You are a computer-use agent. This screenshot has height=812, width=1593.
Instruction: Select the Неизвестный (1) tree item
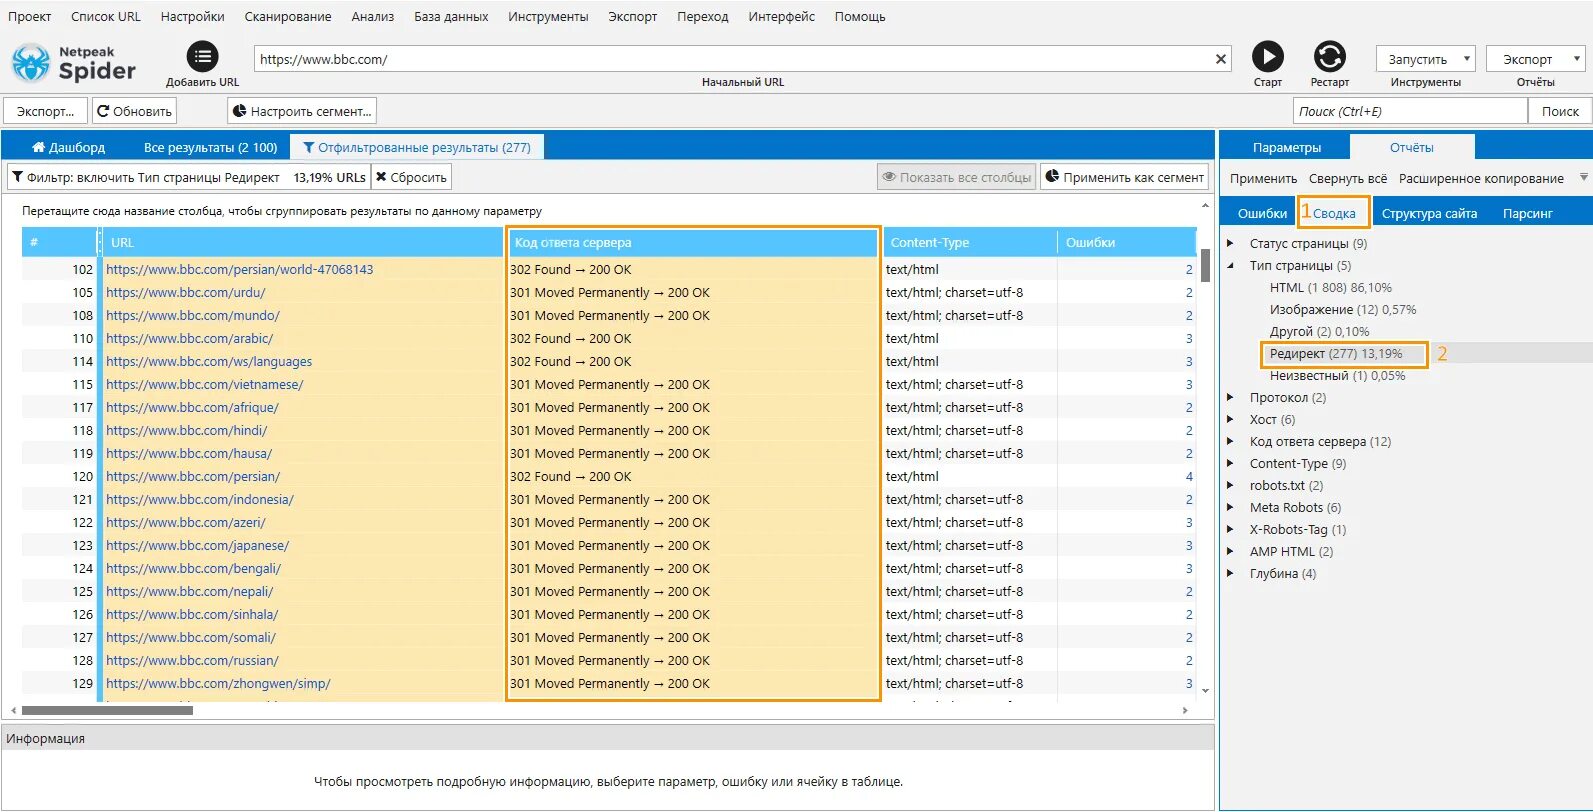pos(1337,375)
